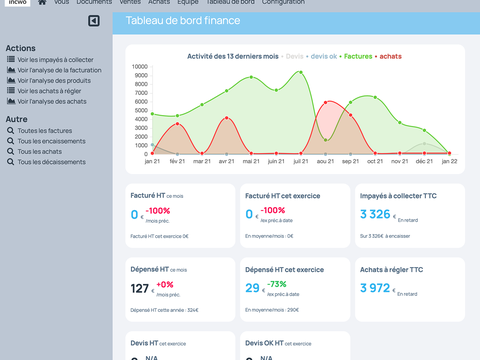Open Voir l'analyse des produits link
Viewport: 480px width, 360px height.
coord(54,80)
